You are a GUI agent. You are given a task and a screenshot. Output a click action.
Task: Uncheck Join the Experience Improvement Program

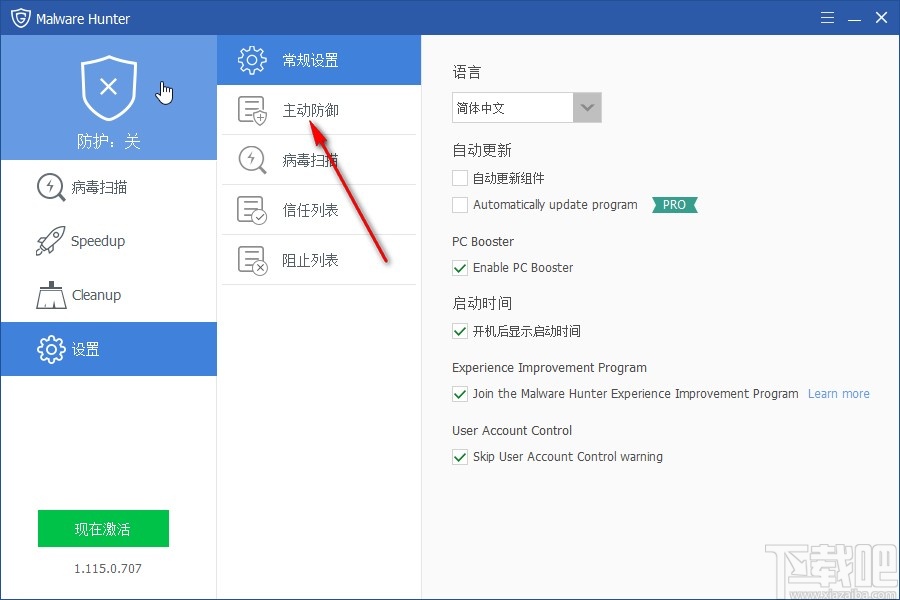460,394
